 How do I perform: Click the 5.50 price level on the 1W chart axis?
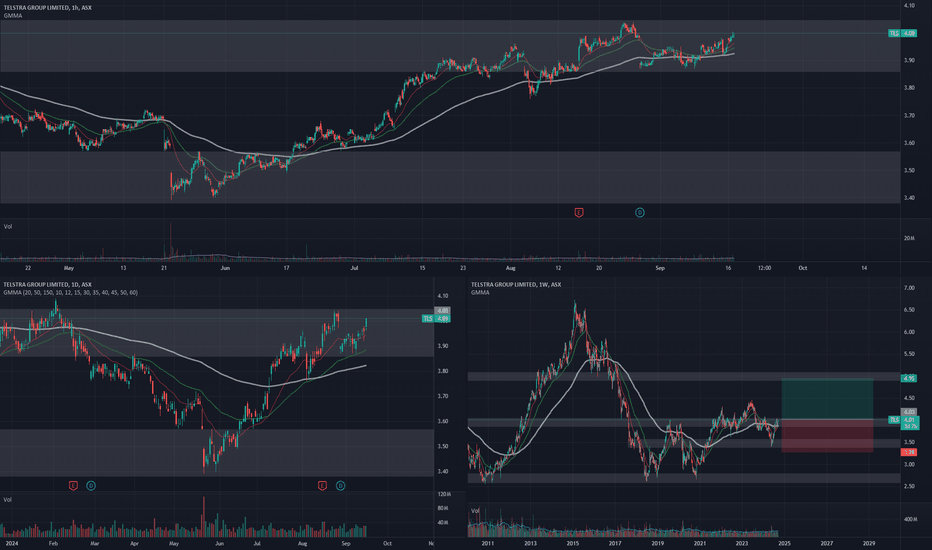(x=909, y=354)
